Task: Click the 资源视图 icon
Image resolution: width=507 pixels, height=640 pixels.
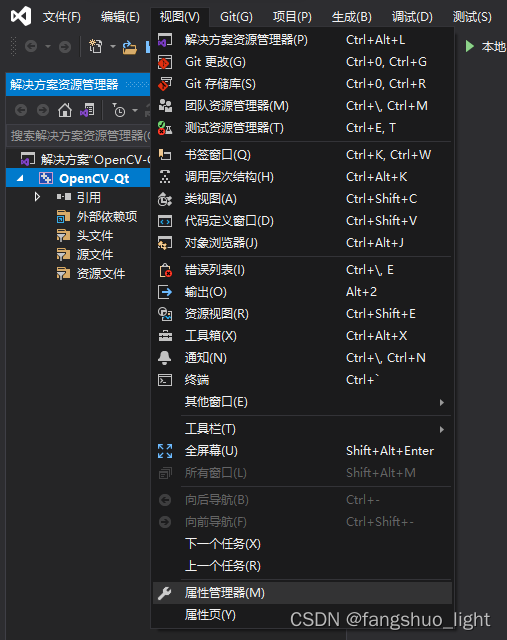Action: [165, 314]
